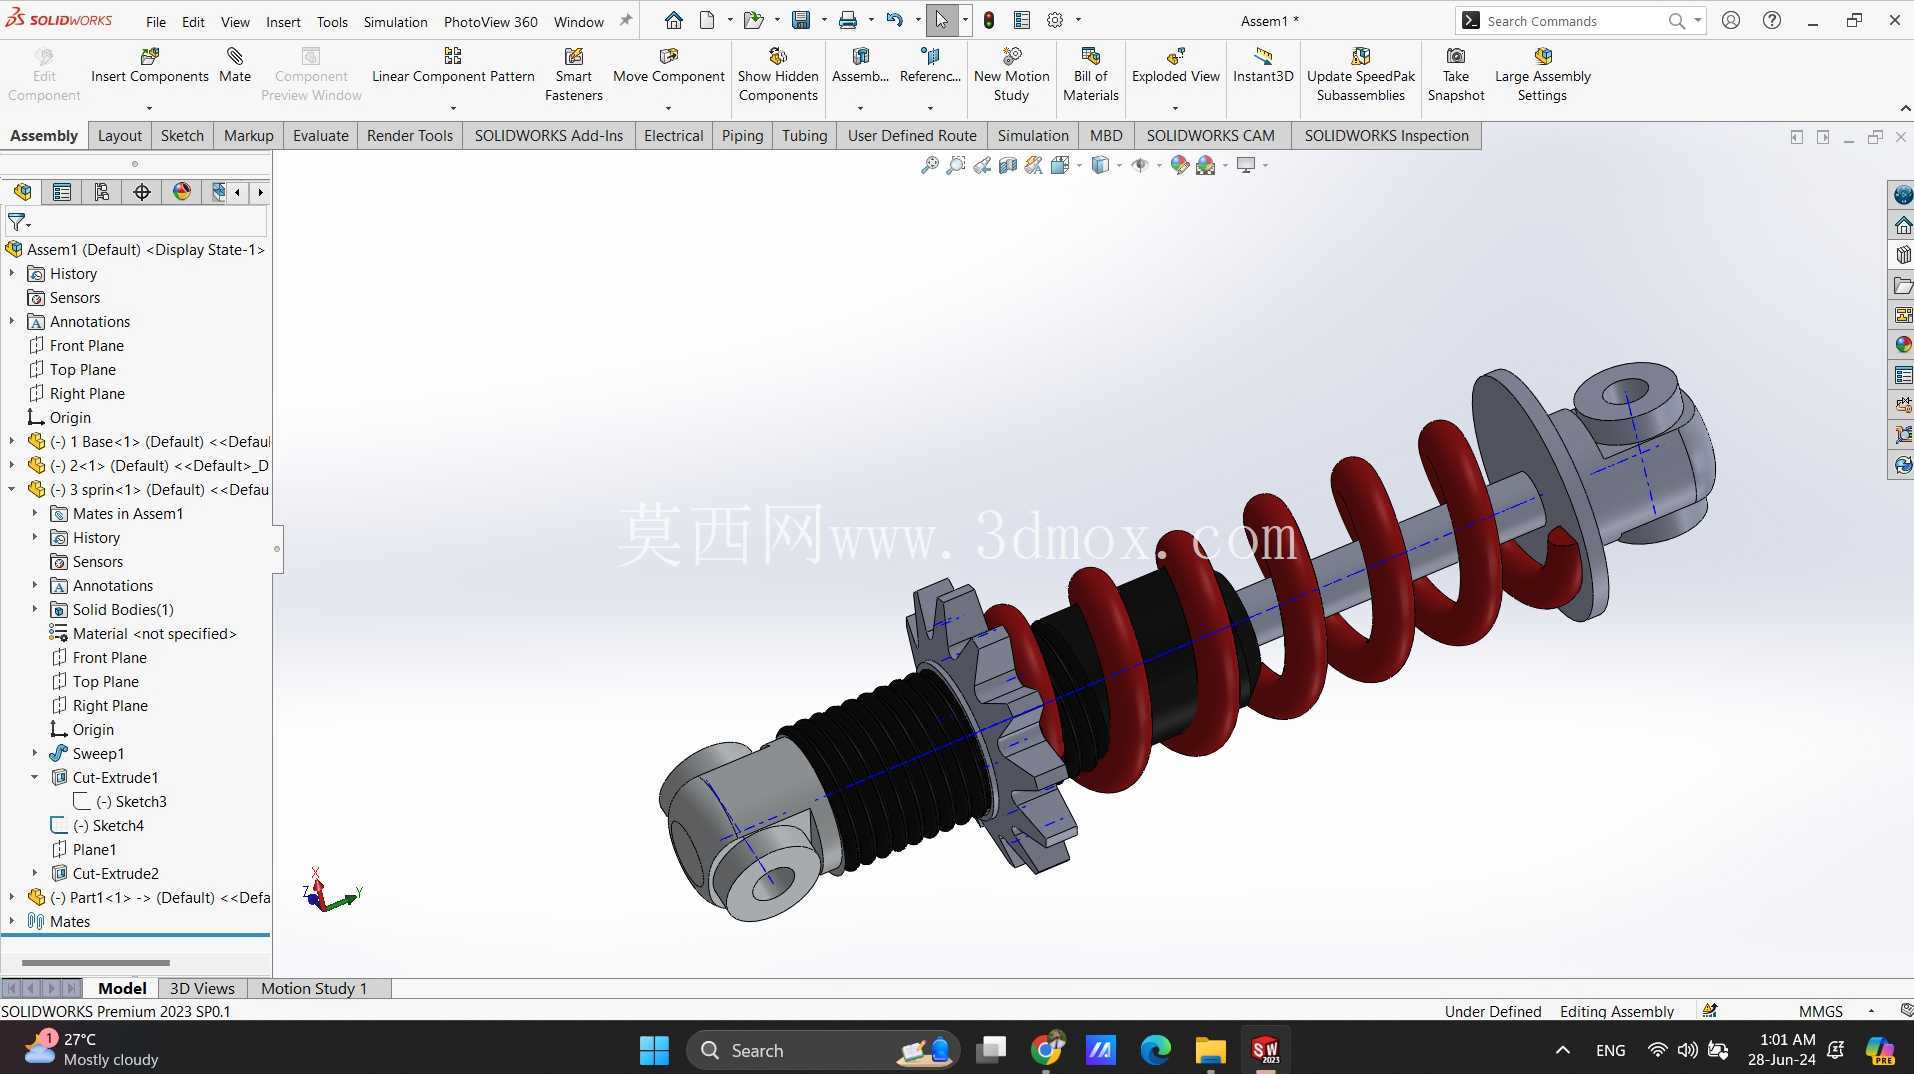Expand the 1 Base<1> component
The height and width of the screenshot is (1074, 1914).
pyautogui.click(x=12, y=441)
